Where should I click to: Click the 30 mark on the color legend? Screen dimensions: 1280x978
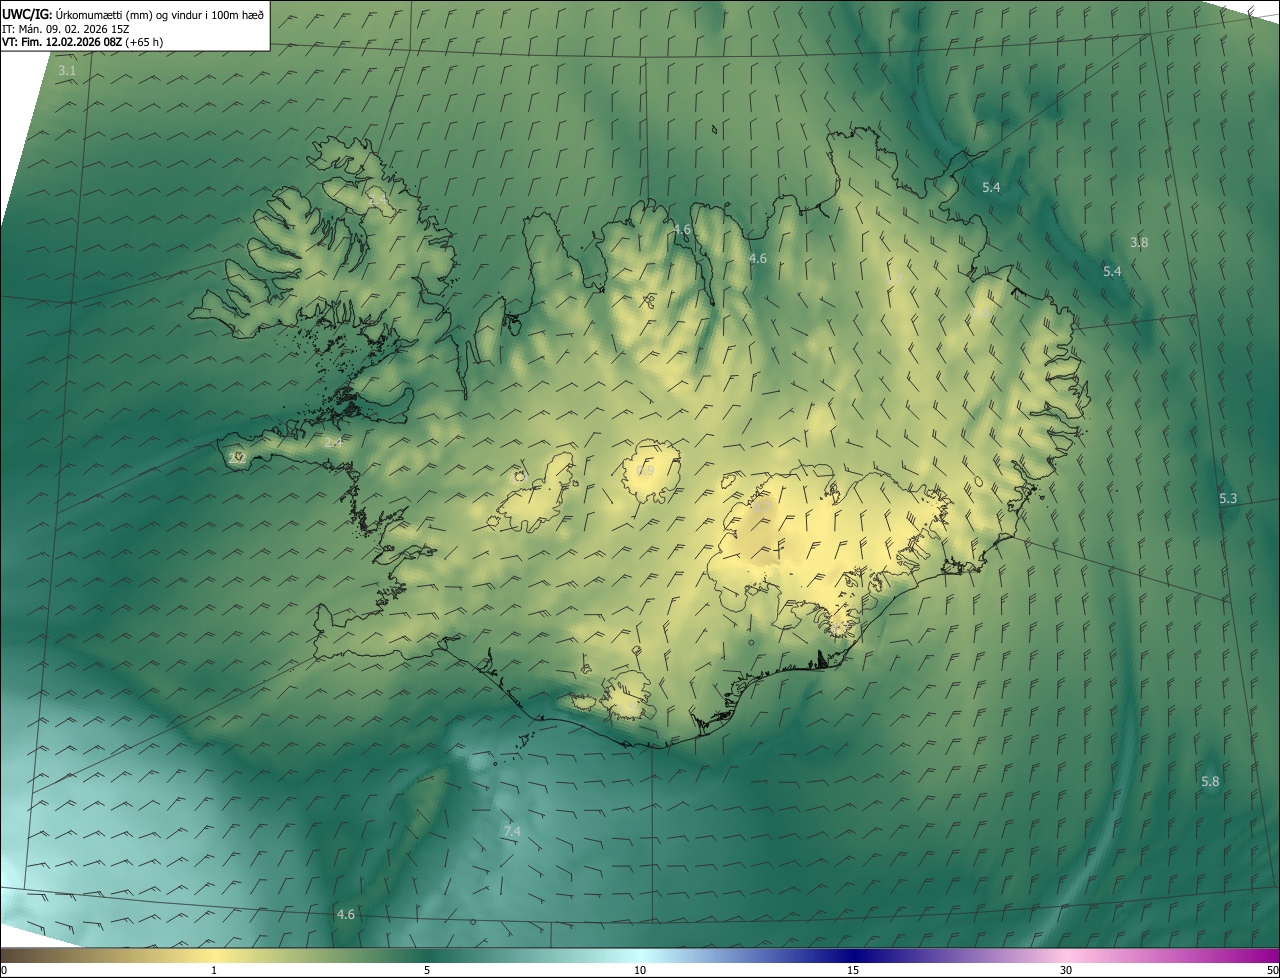[x=1066, y=970]
